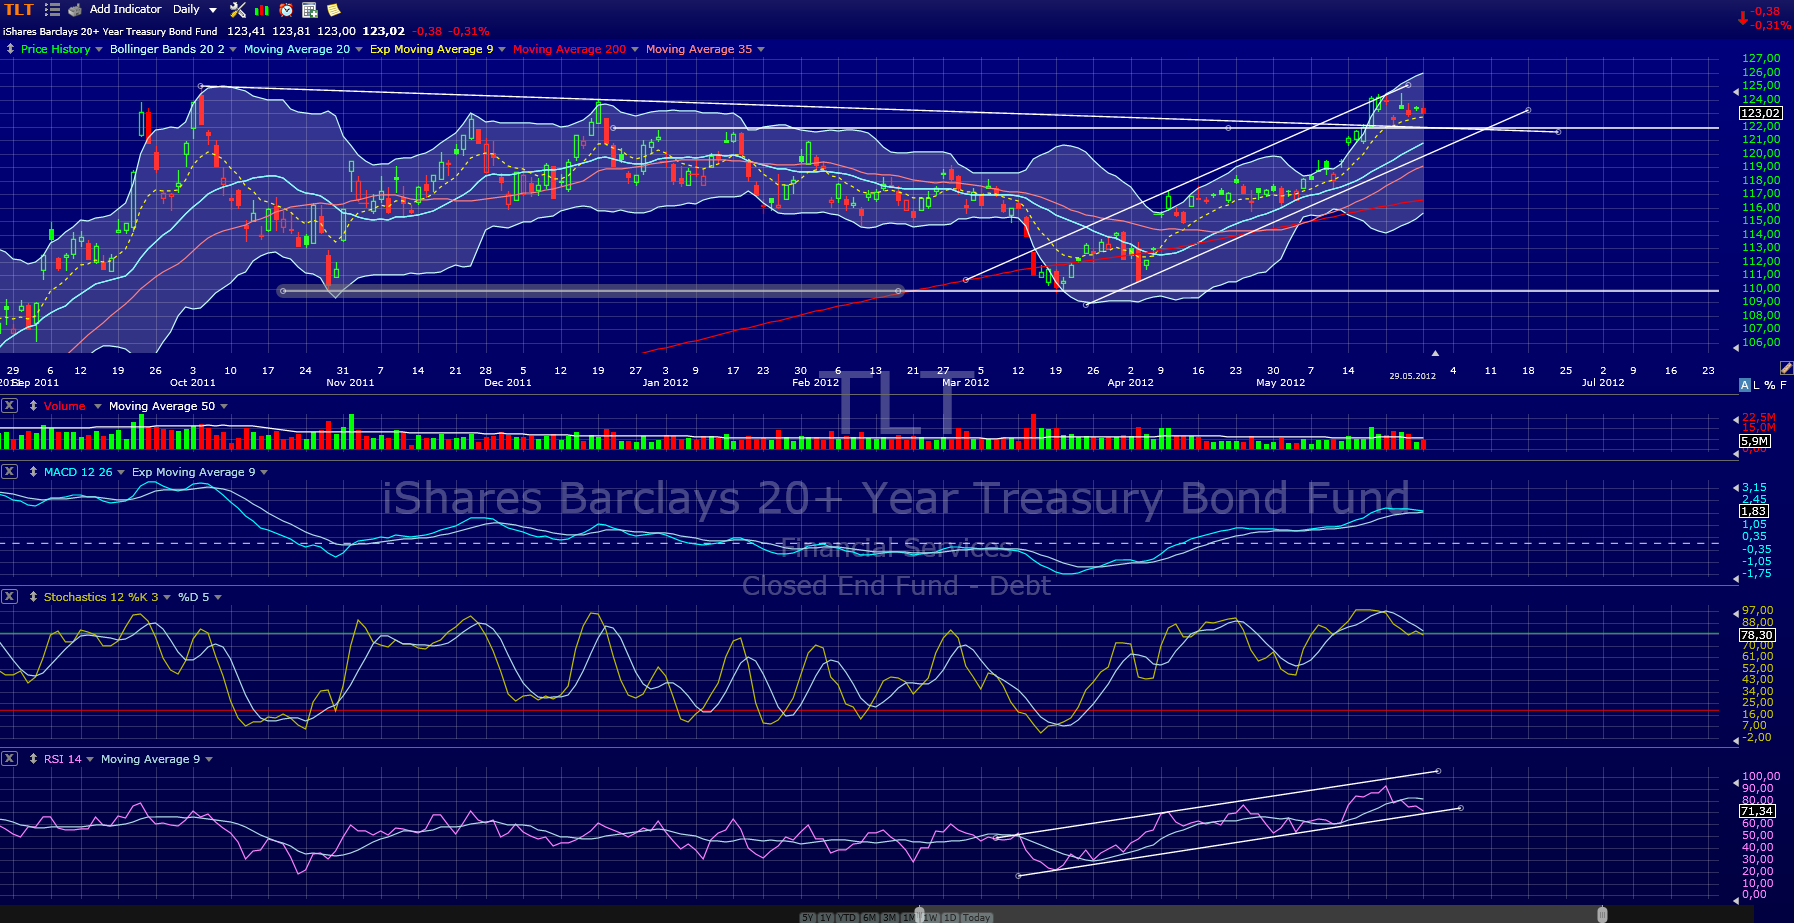Click the TLT ticker symbol
This screenshot has height=923, width=1794.
19,10
